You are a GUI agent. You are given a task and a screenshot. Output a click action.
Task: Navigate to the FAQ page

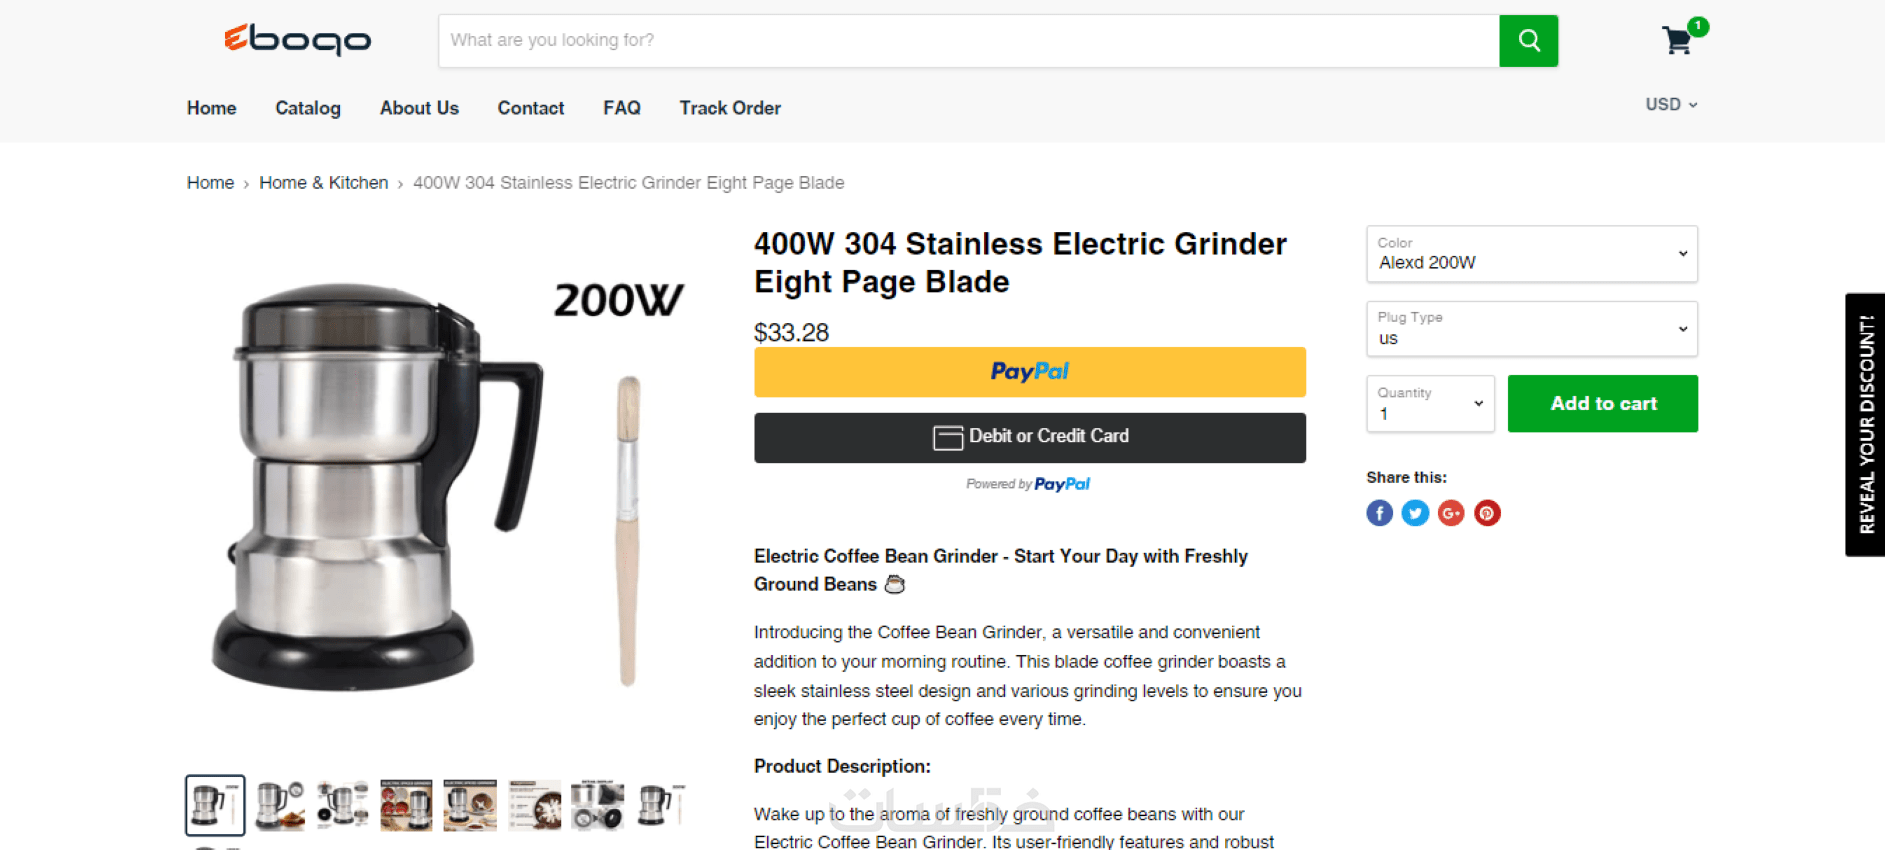[621, 108]
